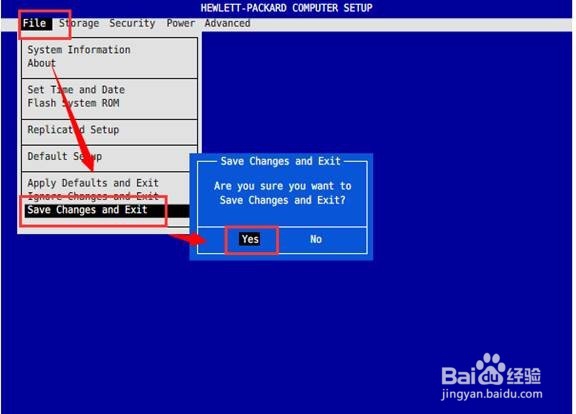Select Replicated Setup option
This screenshot has height=414, width=576.
pyautogui.click(x=73, y=130)
